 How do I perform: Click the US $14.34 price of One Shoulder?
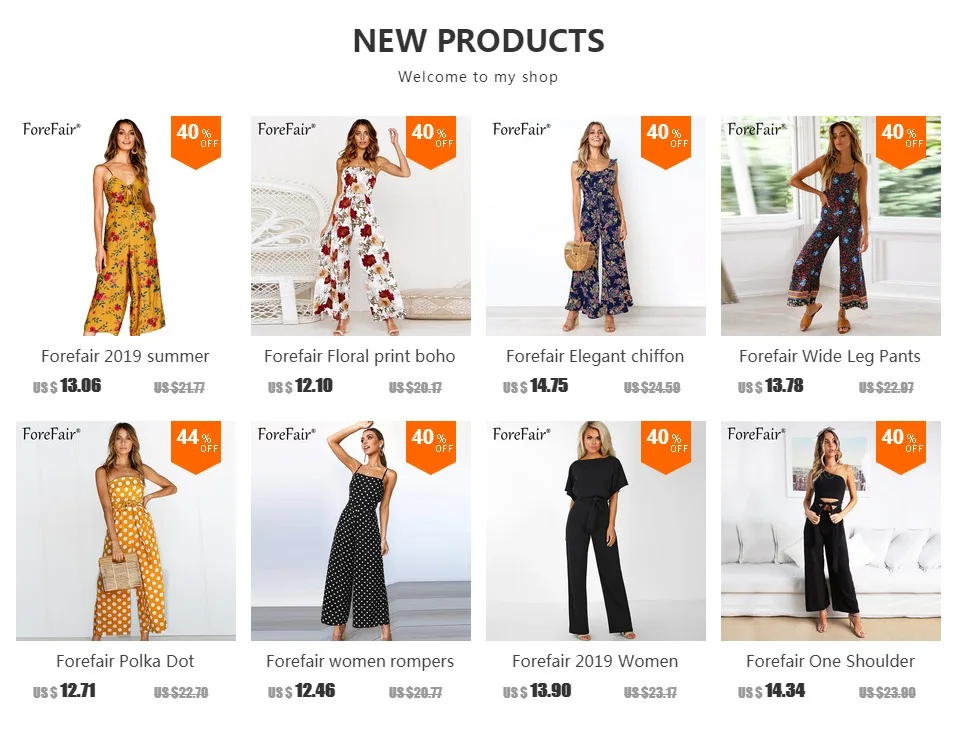(772, 691)
